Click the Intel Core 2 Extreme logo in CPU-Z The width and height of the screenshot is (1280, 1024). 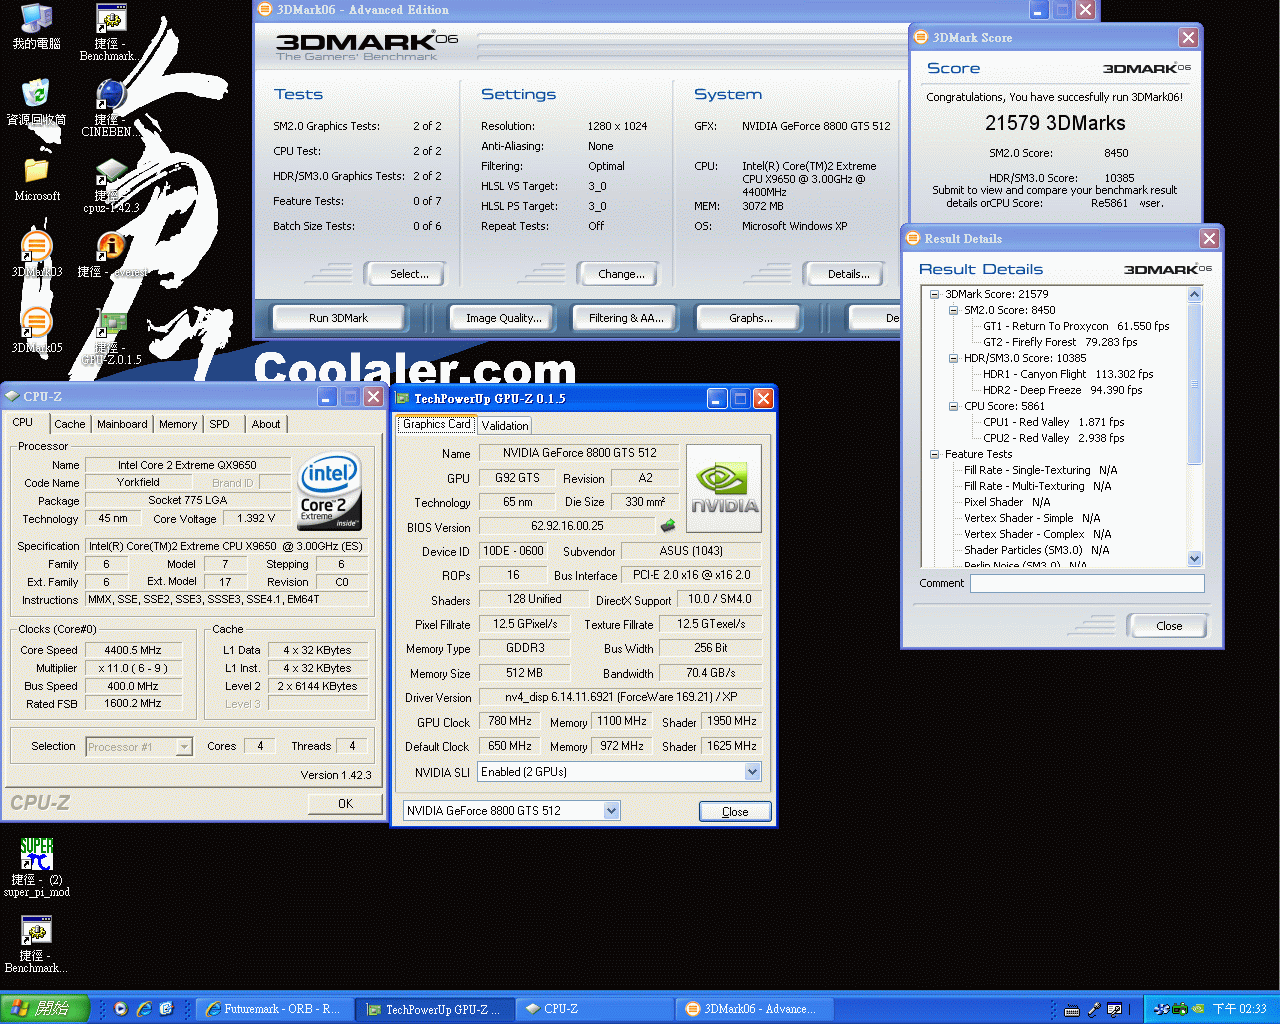point(330,492)
